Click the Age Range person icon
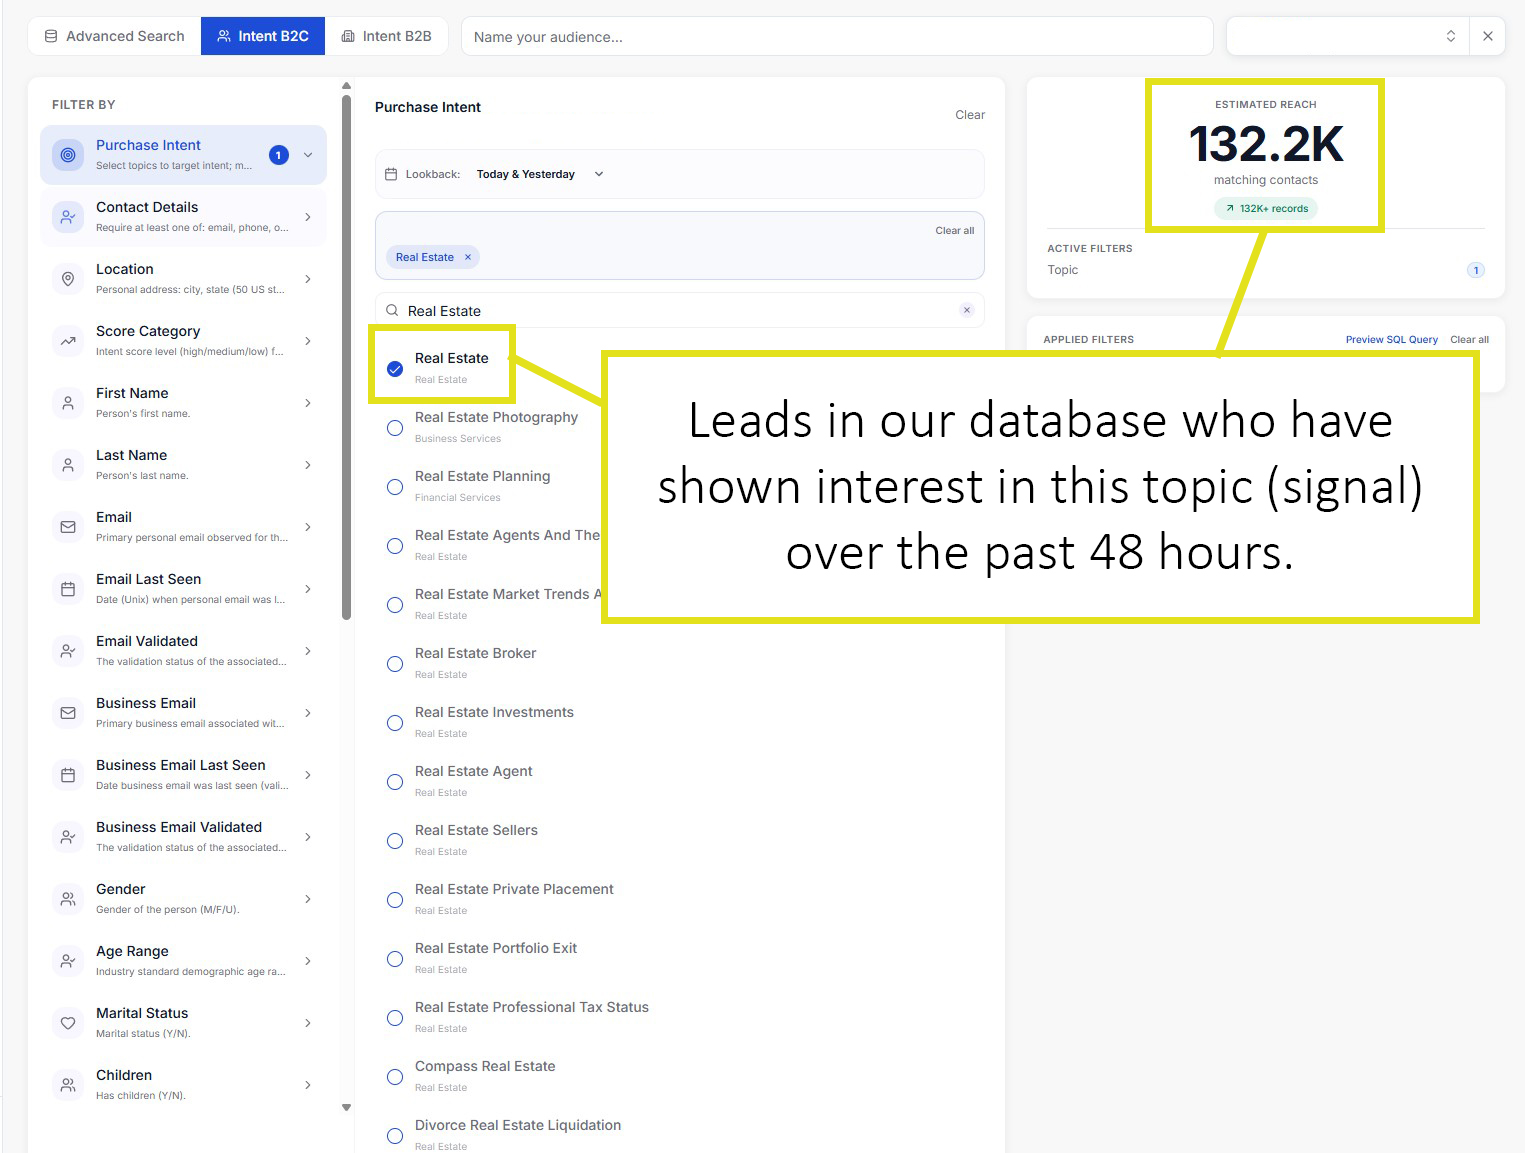Viewport: 1525px width, 1153px height. coord(68,961)
